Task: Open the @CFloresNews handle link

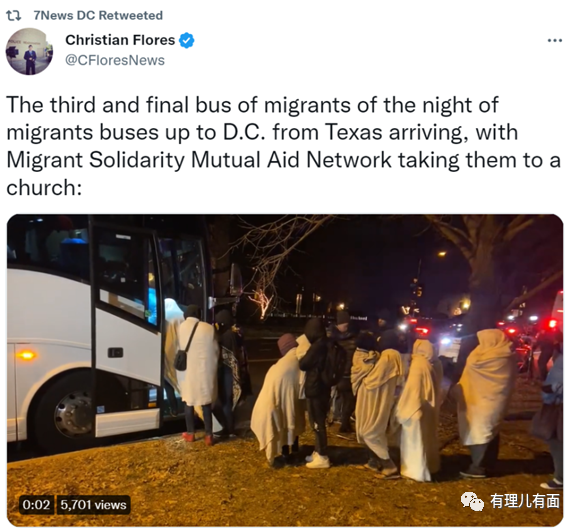Action: coord(115,60)
